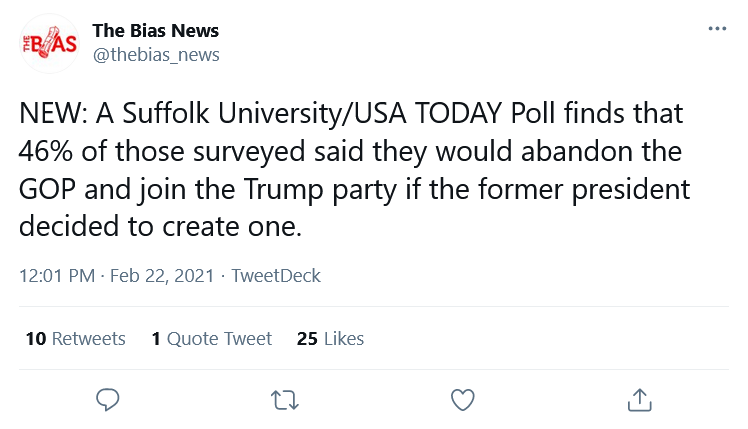Screen dimensions: 748x429
Task: Click the phrase 'Suffolk University/USA TODAY'
Action: [312, 115]
